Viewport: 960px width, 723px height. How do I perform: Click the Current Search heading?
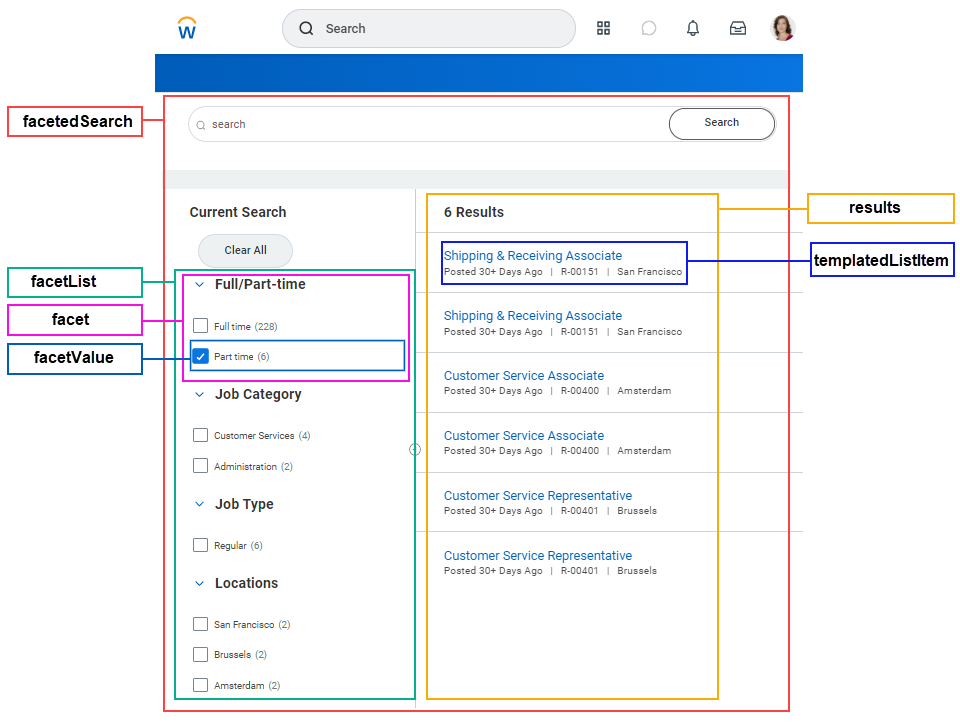(238, 212)
